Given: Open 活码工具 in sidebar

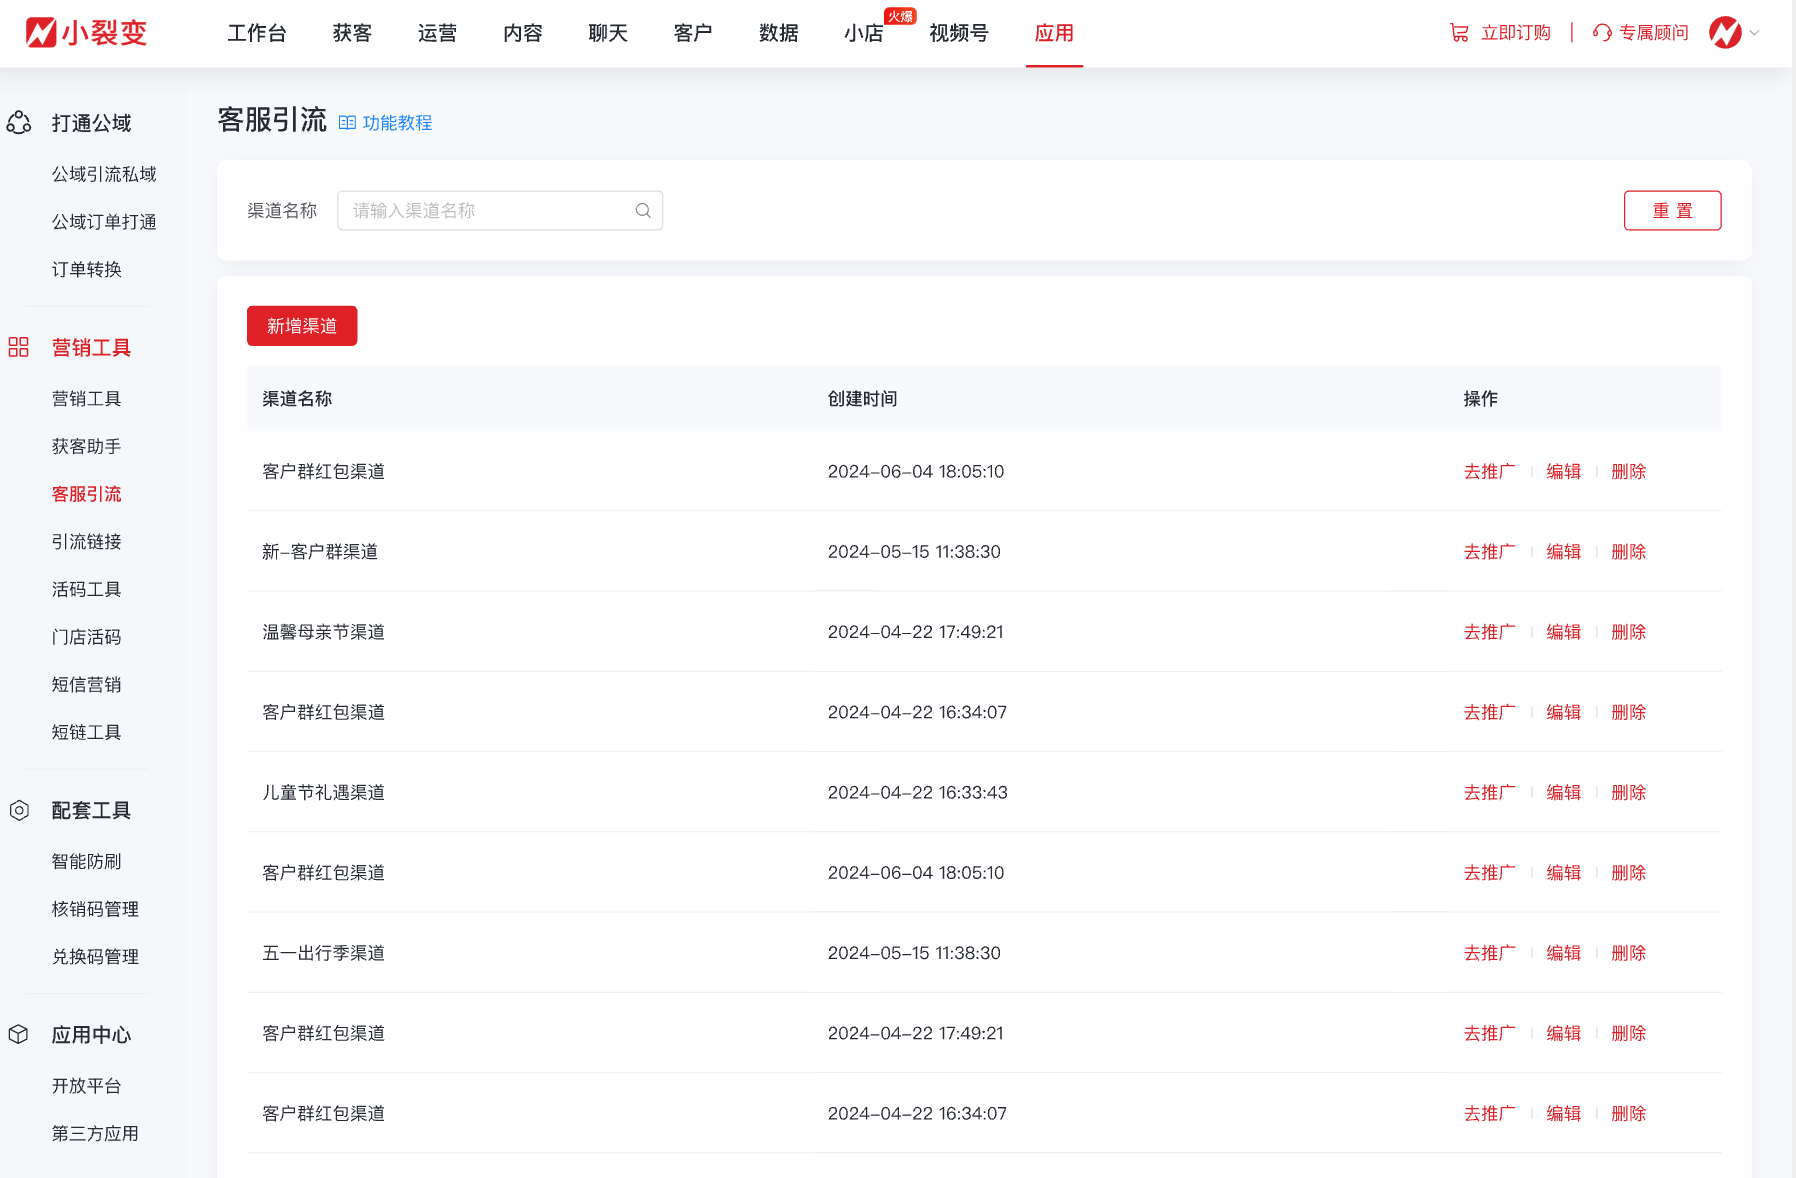Looking at the screenshot, I should (87, 589).
